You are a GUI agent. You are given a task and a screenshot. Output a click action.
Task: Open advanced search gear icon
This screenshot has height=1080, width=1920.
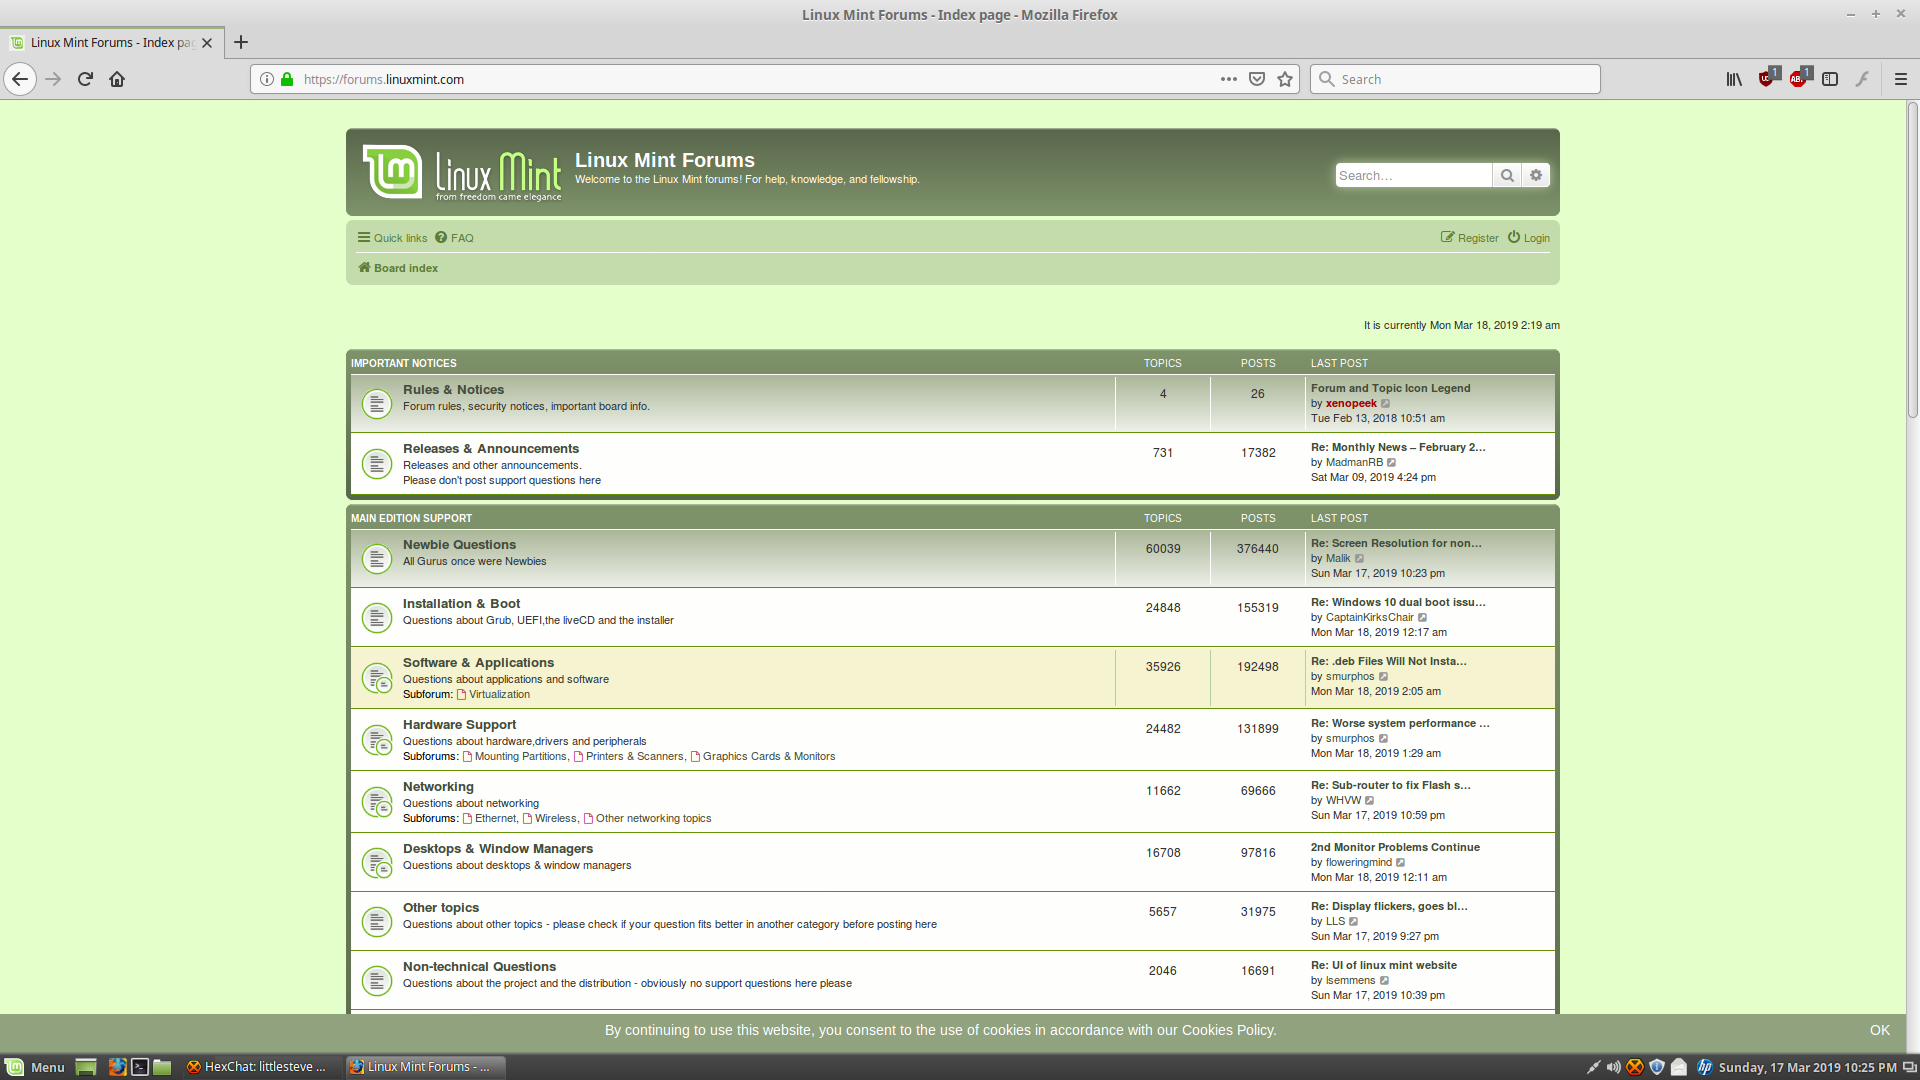coord(1536,175)
